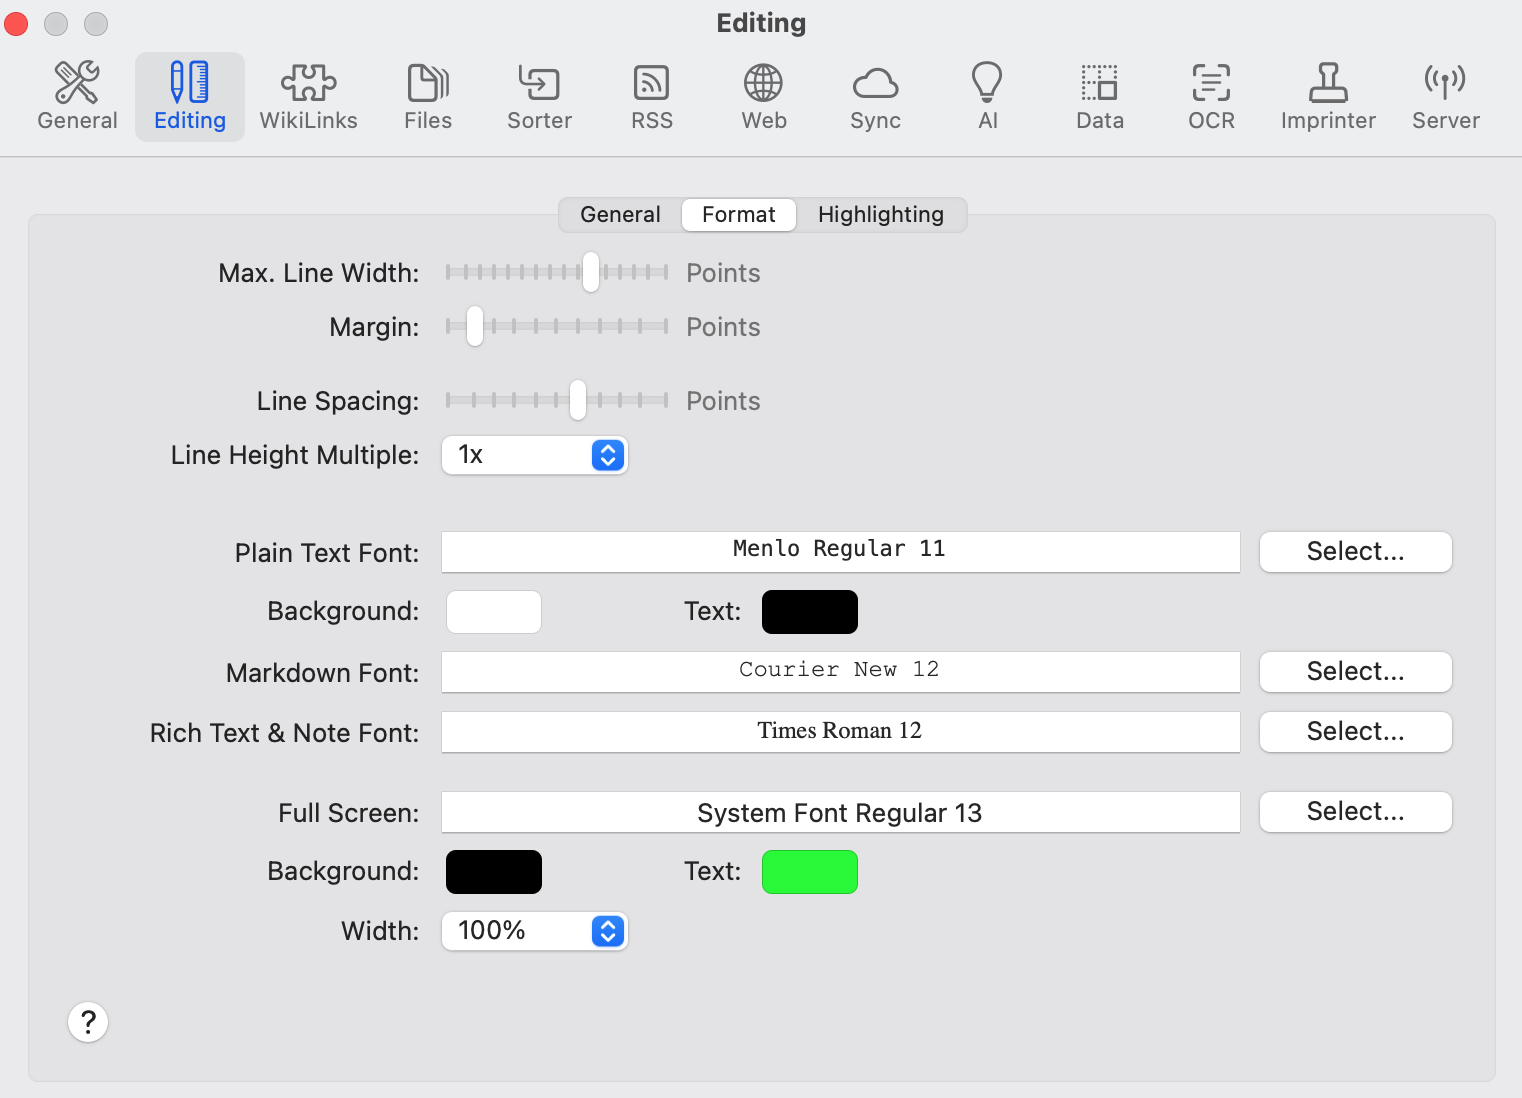Open the Sync cloud settings

(x=875, y=97)
